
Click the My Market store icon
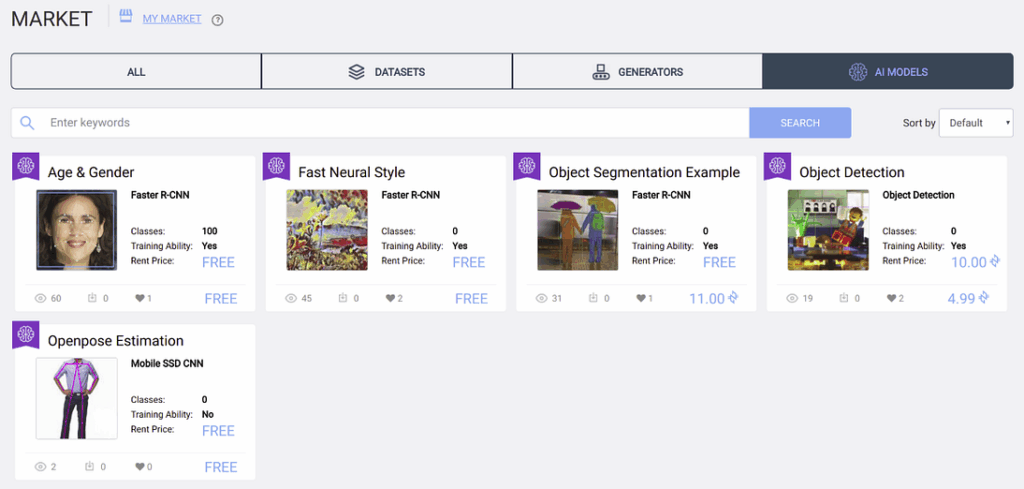tap(126, 17)
